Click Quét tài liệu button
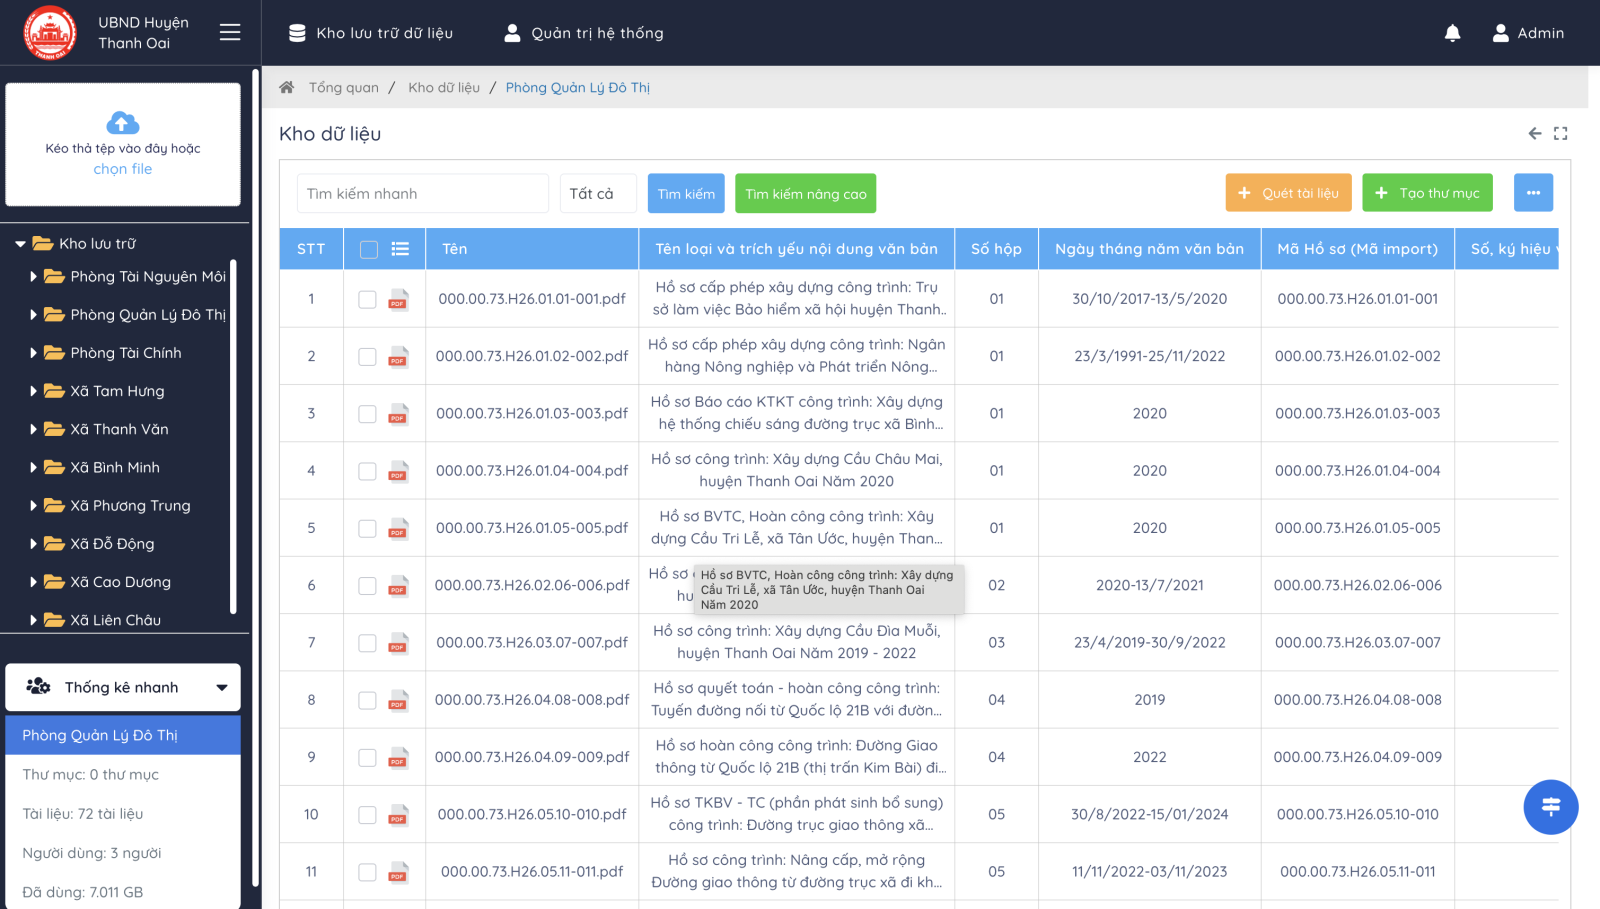Image resolution: width=1600 pixels, height=909 pixels. (x=1289, y=193)
